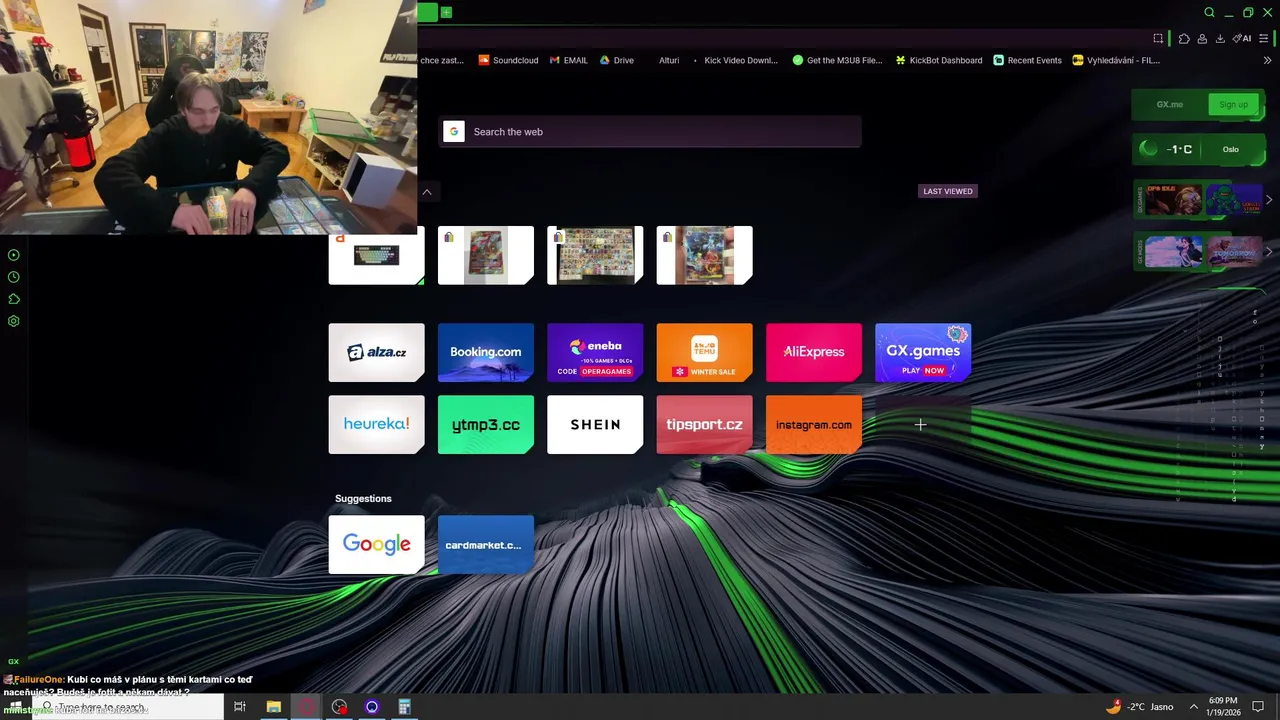Screen dimensions: 1280x720
Task: Show next GX Mods with arrow
Action: click(x=1269, y=251)
